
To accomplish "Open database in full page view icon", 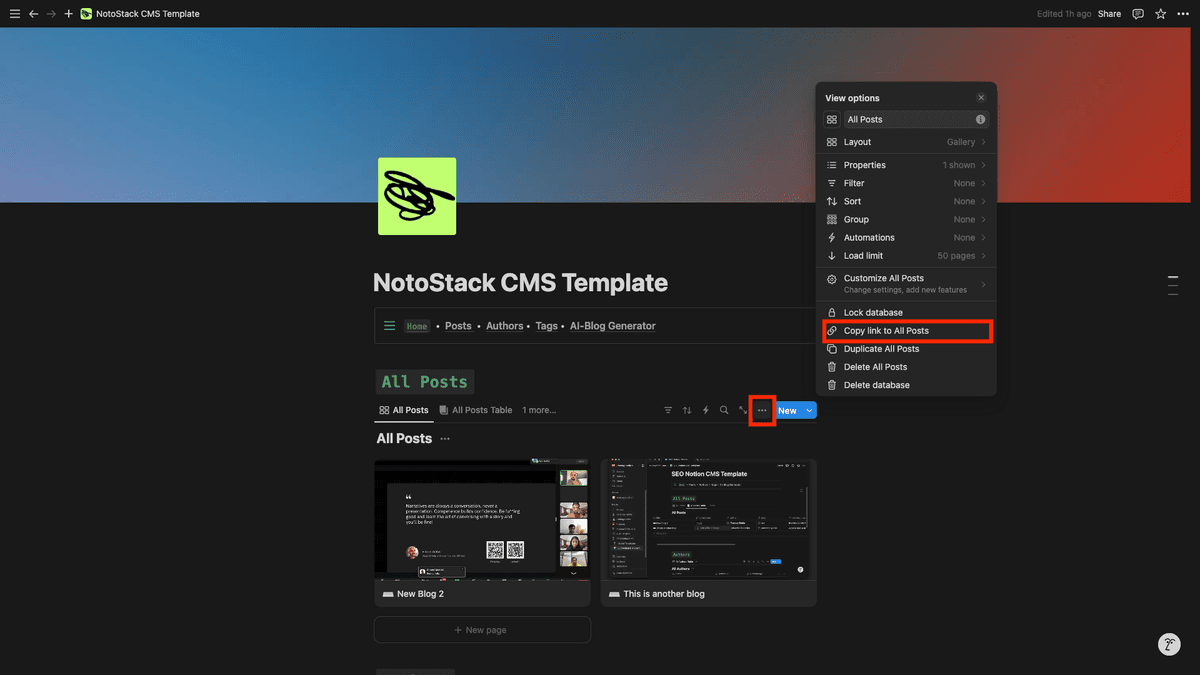I will point(743,410).
